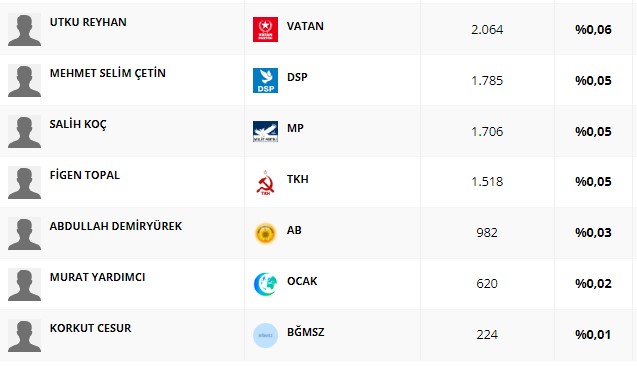The image size is (637, 366).
Task: Open candidate name MURAT YARDIMCI
Action: (x=98, y=277)
